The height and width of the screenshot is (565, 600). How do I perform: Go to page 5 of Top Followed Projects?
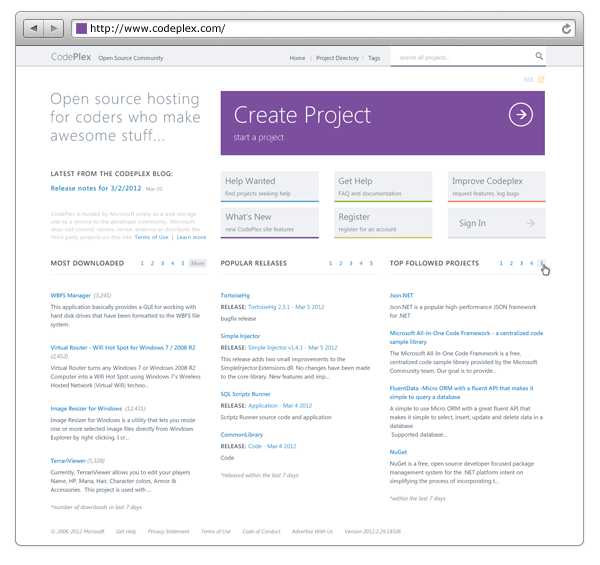[x=541, y=263]
